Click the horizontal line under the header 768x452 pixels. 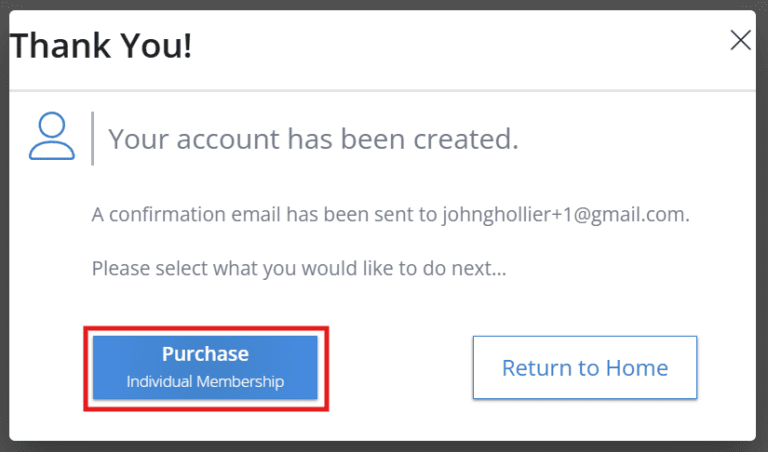click(384, 91)
